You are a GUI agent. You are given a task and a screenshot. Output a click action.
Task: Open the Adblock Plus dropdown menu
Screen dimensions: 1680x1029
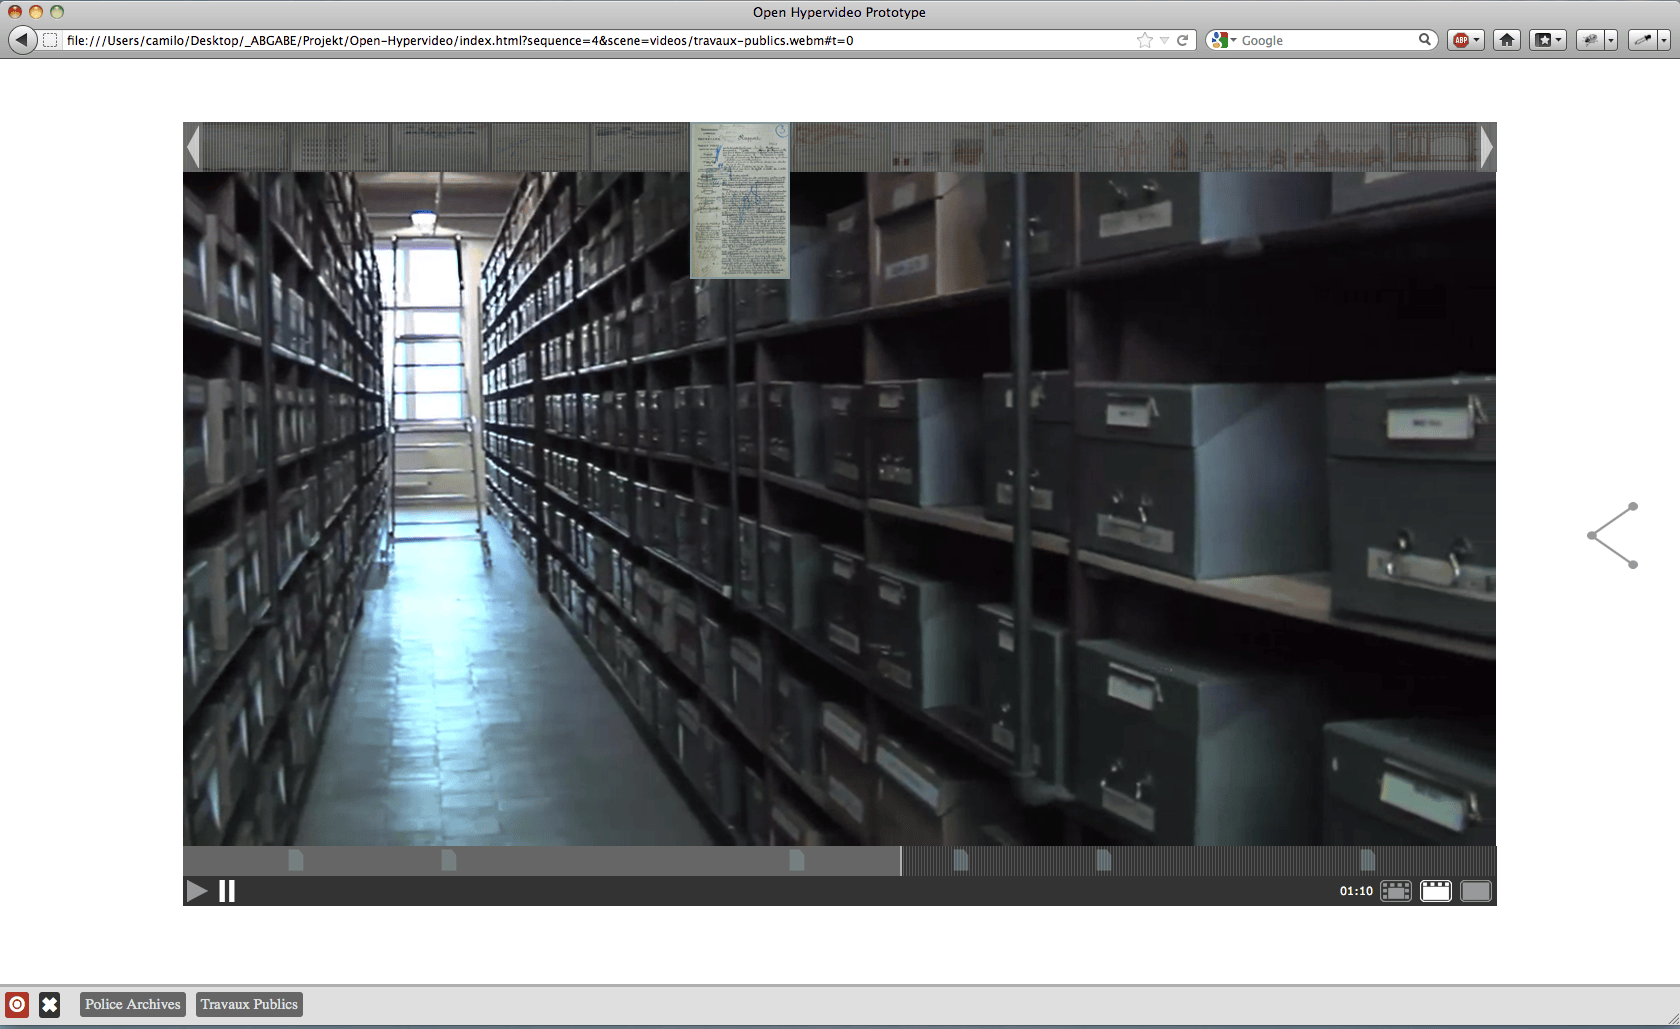(1466, 40)
